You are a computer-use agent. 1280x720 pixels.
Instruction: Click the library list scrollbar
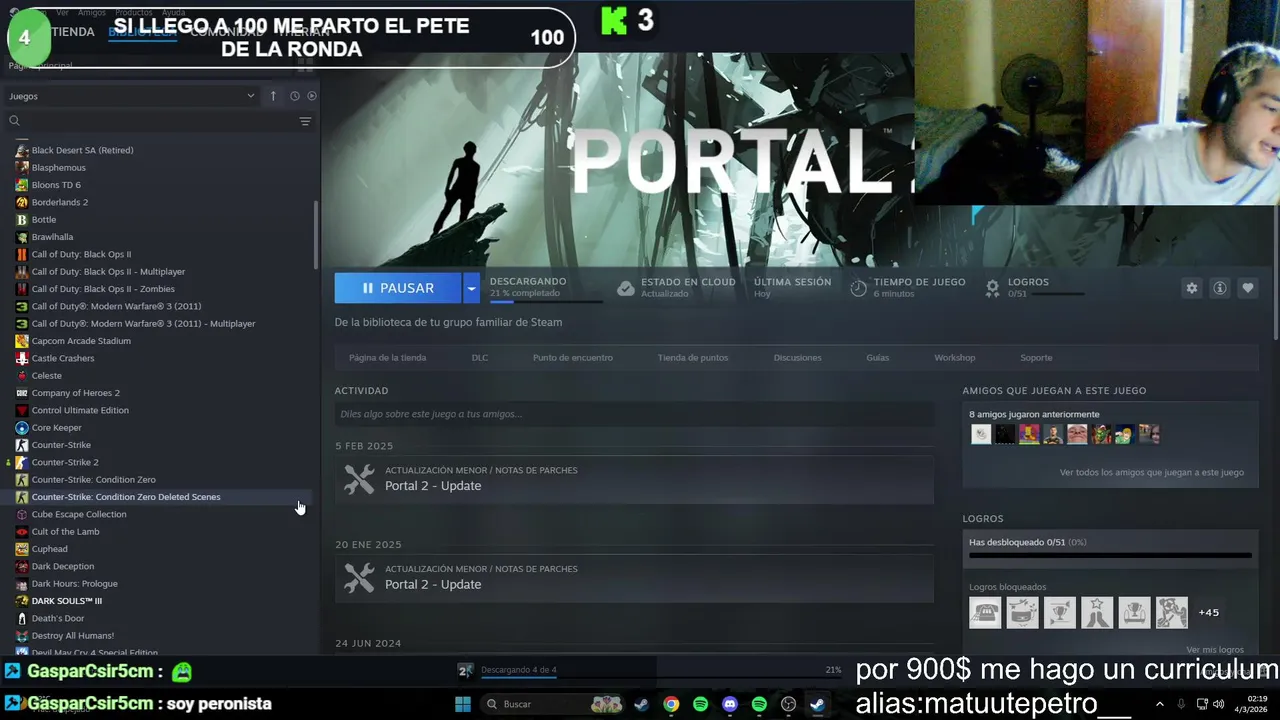pyautogui.click(x=316, y=235)
